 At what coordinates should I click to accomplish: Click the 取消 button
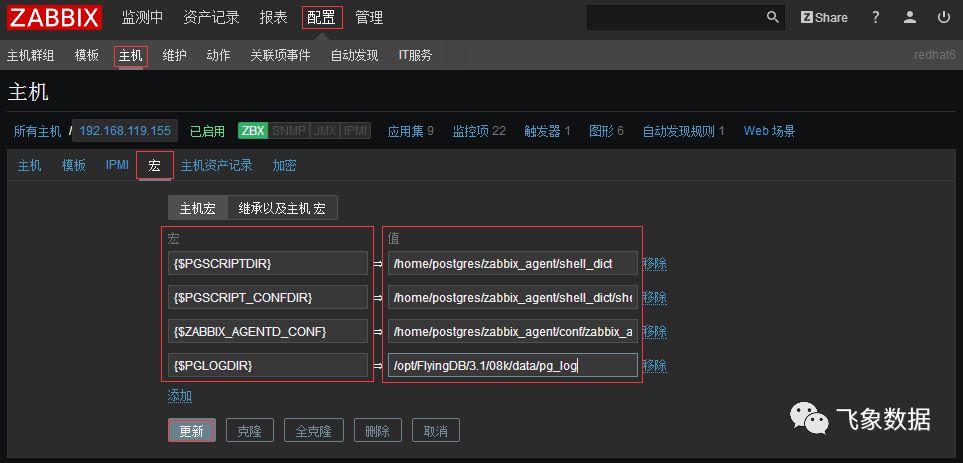point(435,430)
